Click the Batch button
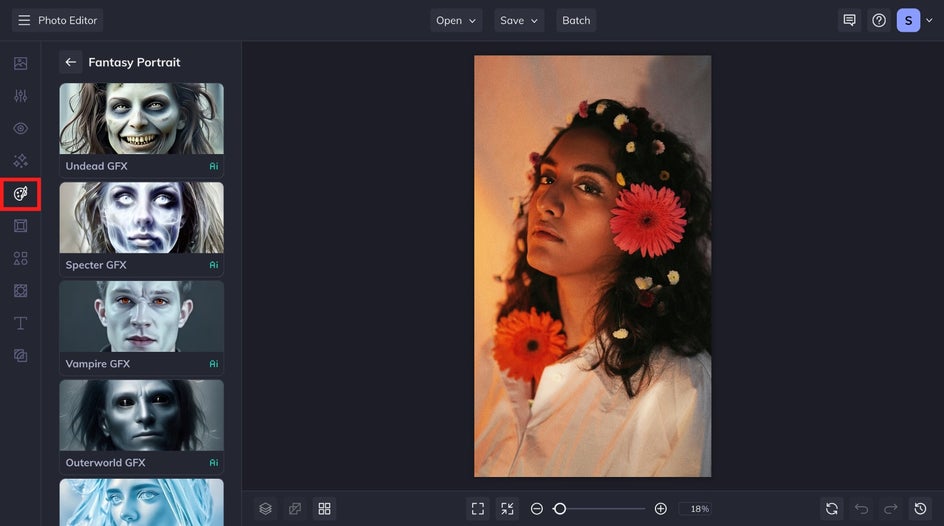Viewport: 944px width, 526px height. coord(576,20)
